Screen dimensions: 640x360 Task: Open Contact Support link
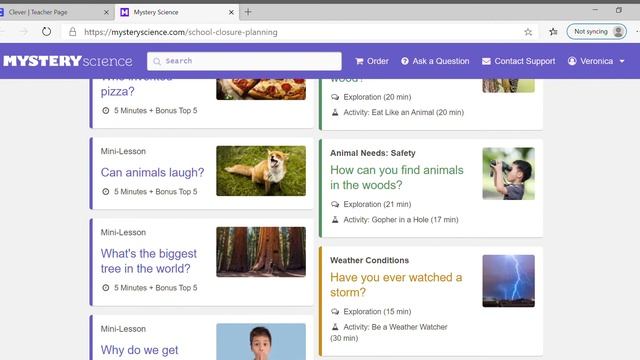tap(518, 61)
